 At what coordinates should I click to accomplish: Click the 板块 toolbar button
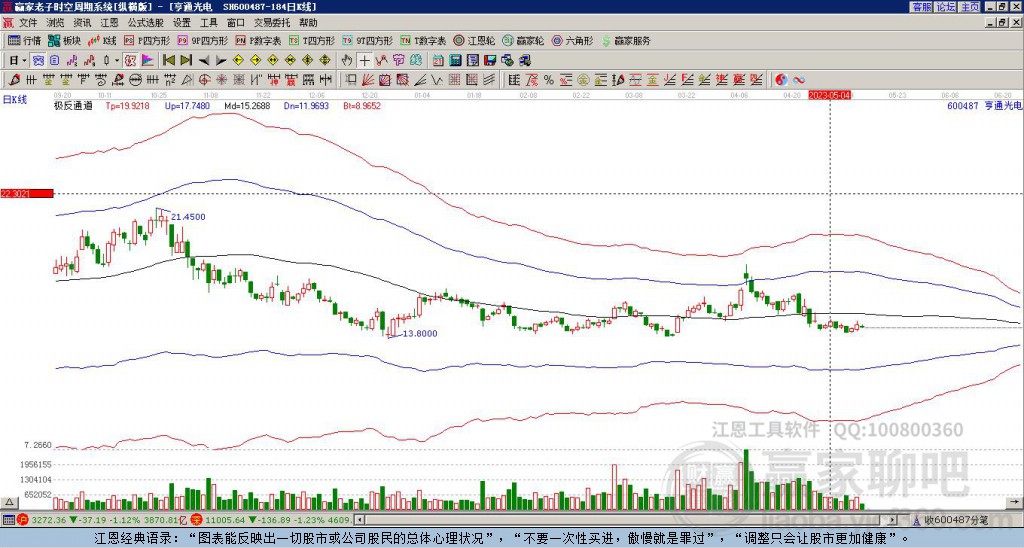point(64,41)
